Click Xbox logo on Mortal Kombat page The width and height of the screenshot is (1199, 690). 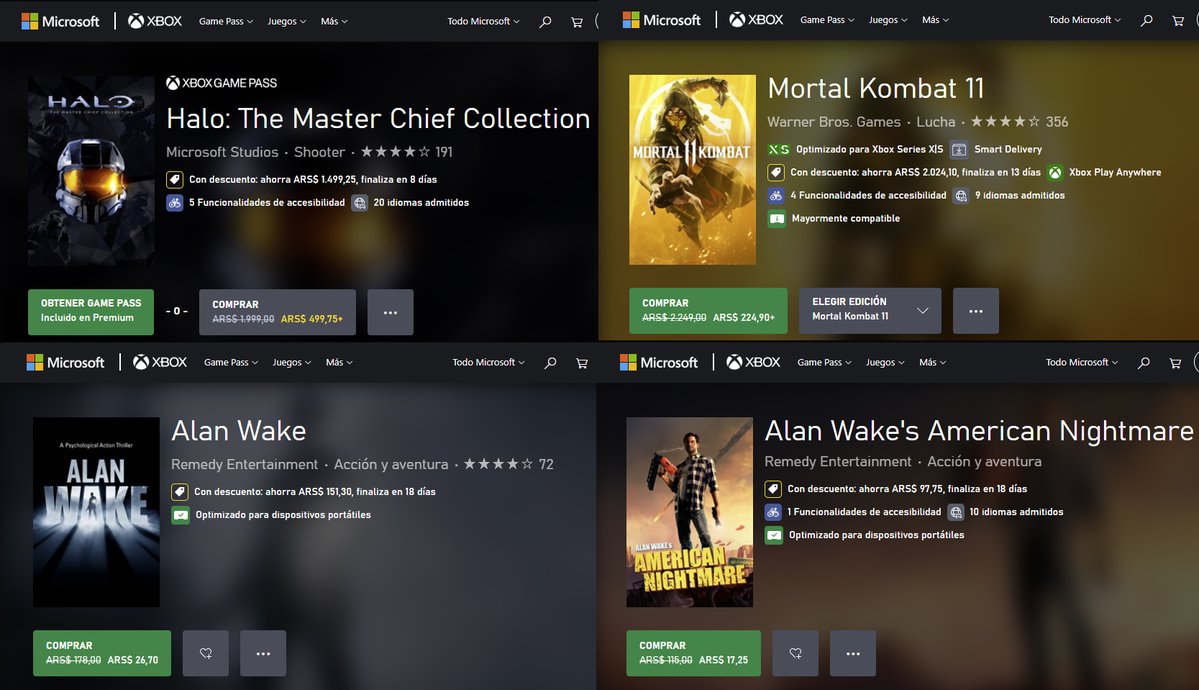[756, 20]
